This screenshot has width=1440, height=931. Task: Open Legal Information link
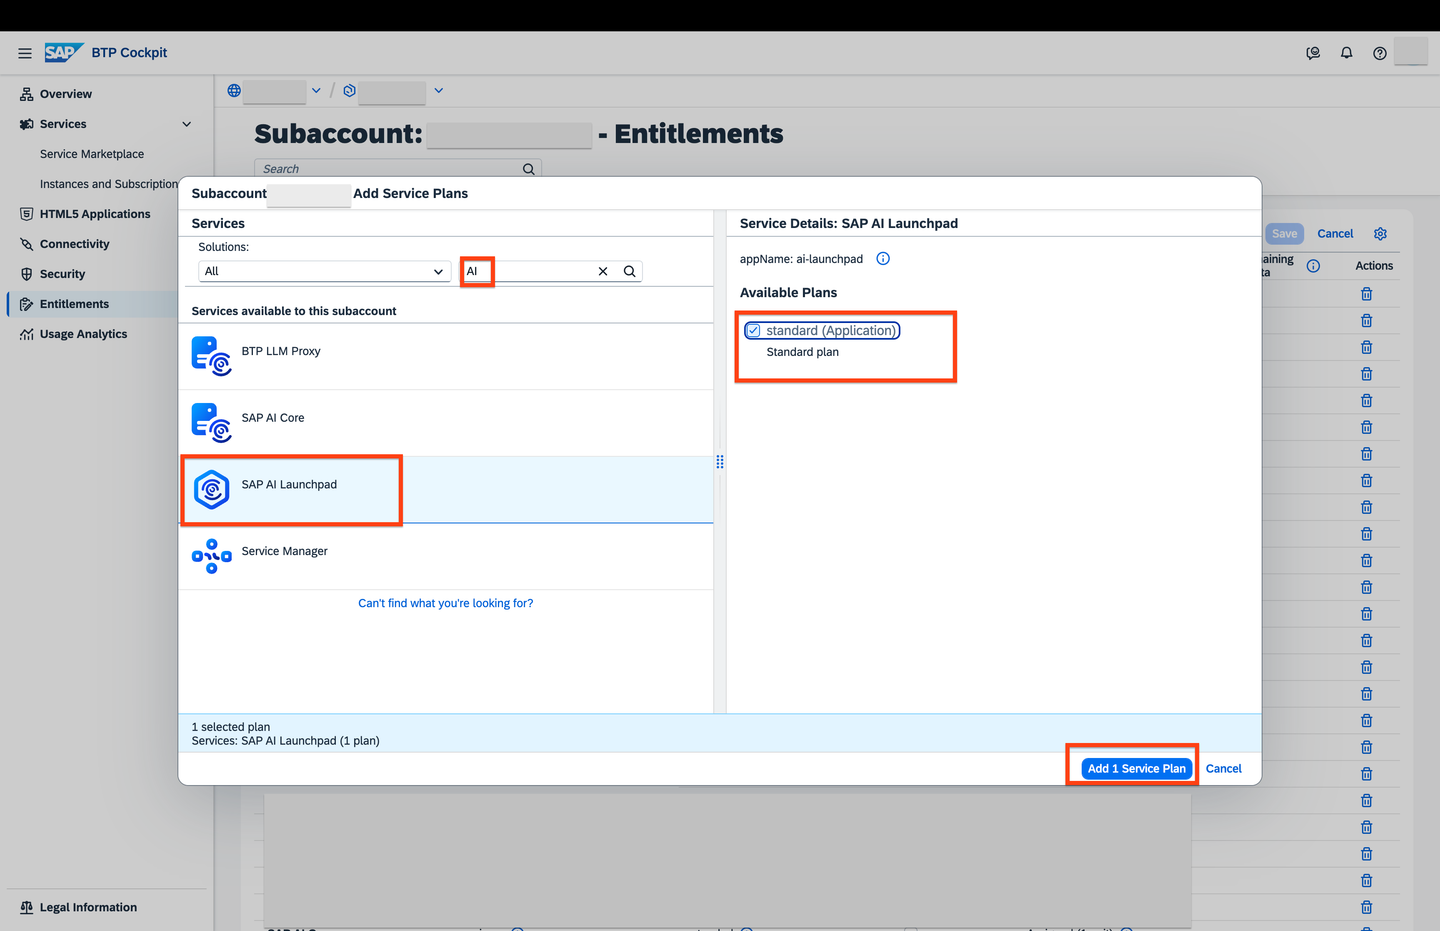click(88, 907)
